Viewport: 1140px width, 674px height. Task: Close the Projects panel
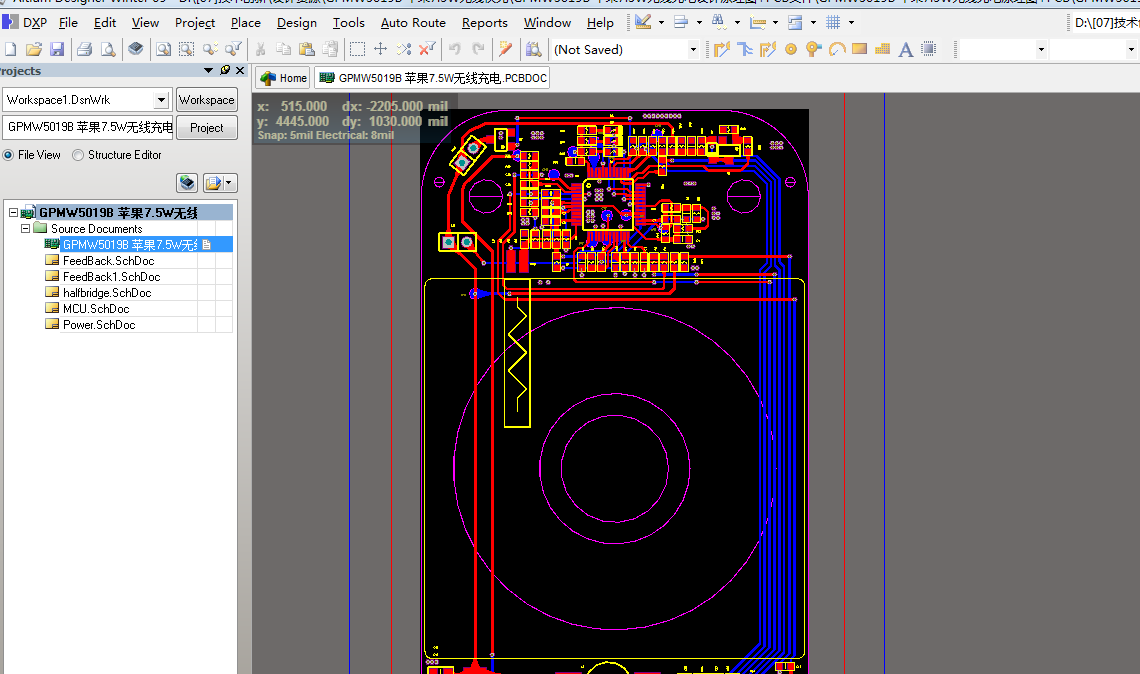(x=240, y=71)
